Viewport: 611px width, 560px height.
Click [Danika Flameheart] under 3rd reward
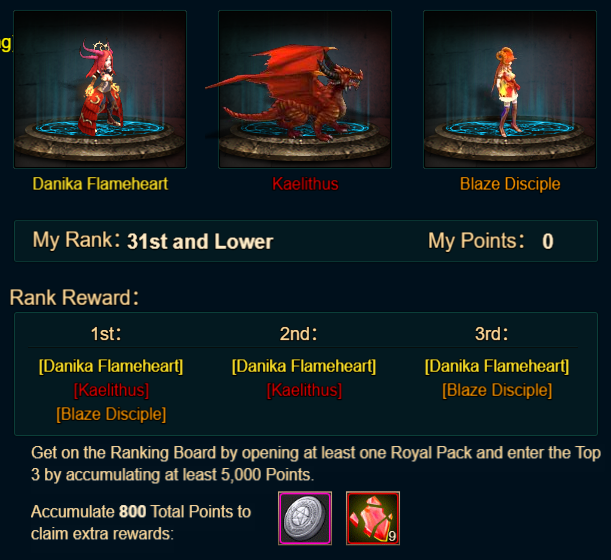pyautogui.click(x=497, y=366)
